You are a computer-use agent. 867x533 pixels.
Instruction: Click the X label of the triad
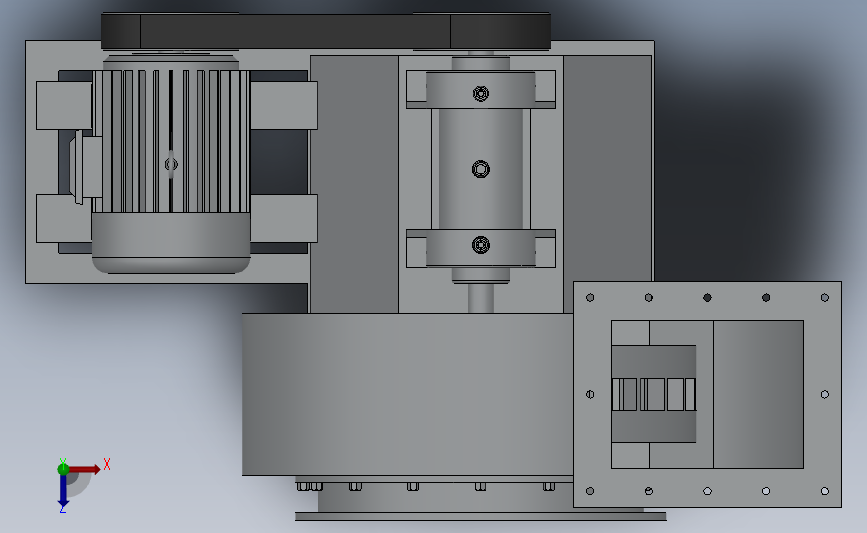click(x=107, y=464)
